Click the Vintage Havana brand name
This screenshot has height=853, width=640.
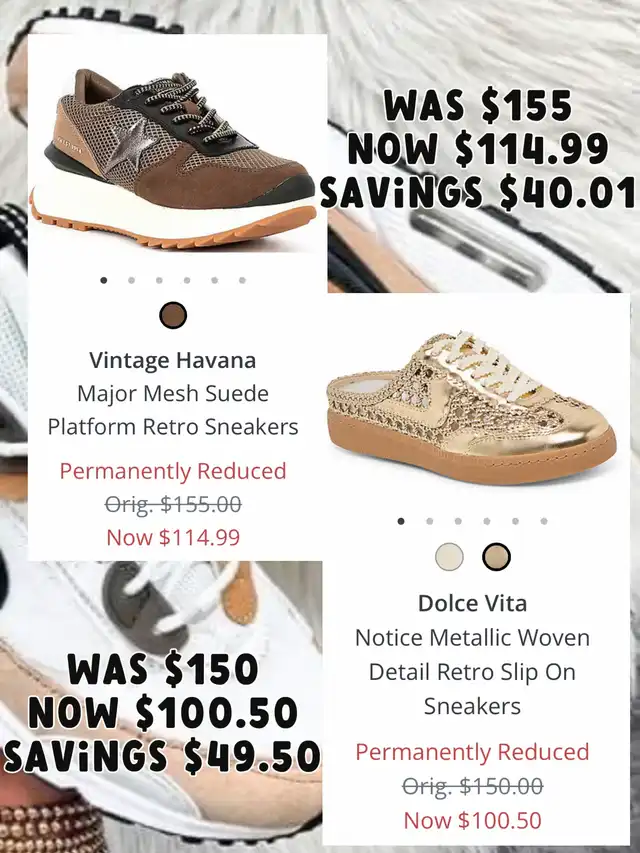point(173,360)
